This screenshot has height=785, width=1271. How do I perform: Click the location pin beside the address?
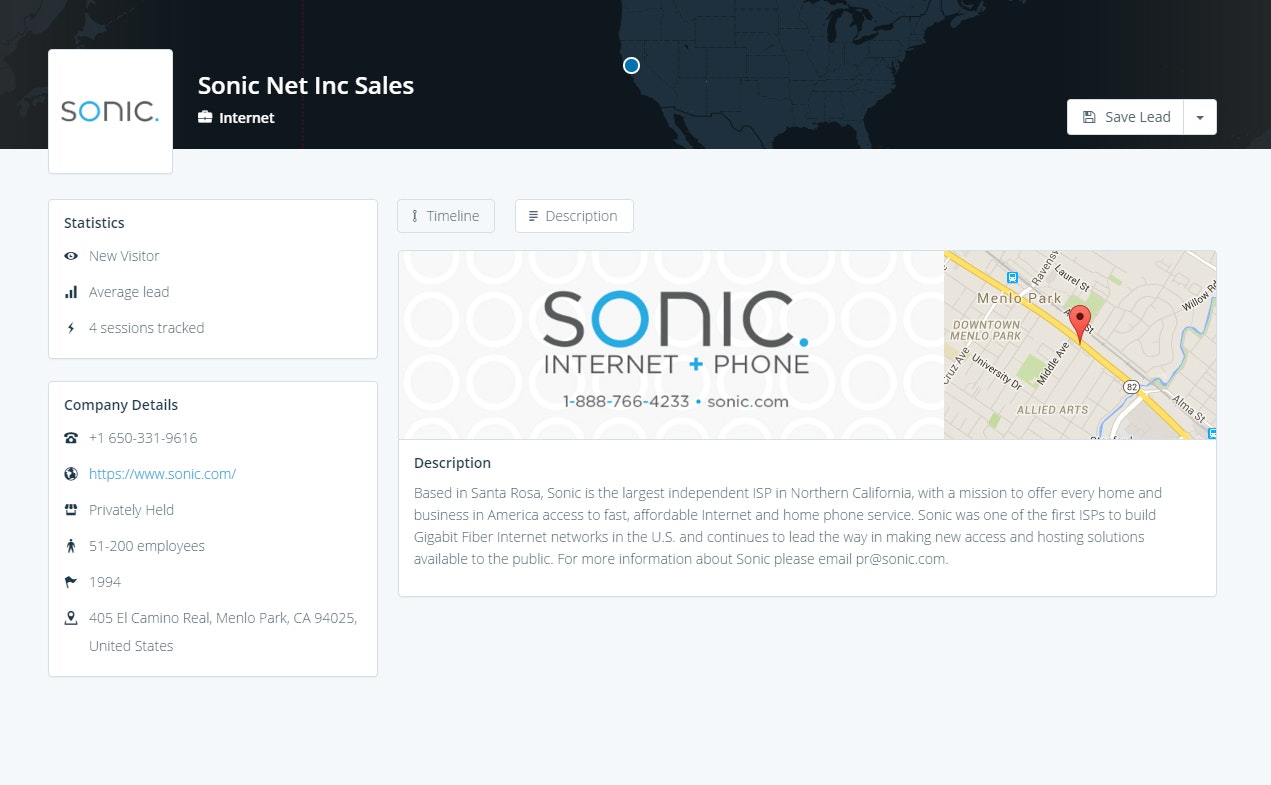point(70,617)
